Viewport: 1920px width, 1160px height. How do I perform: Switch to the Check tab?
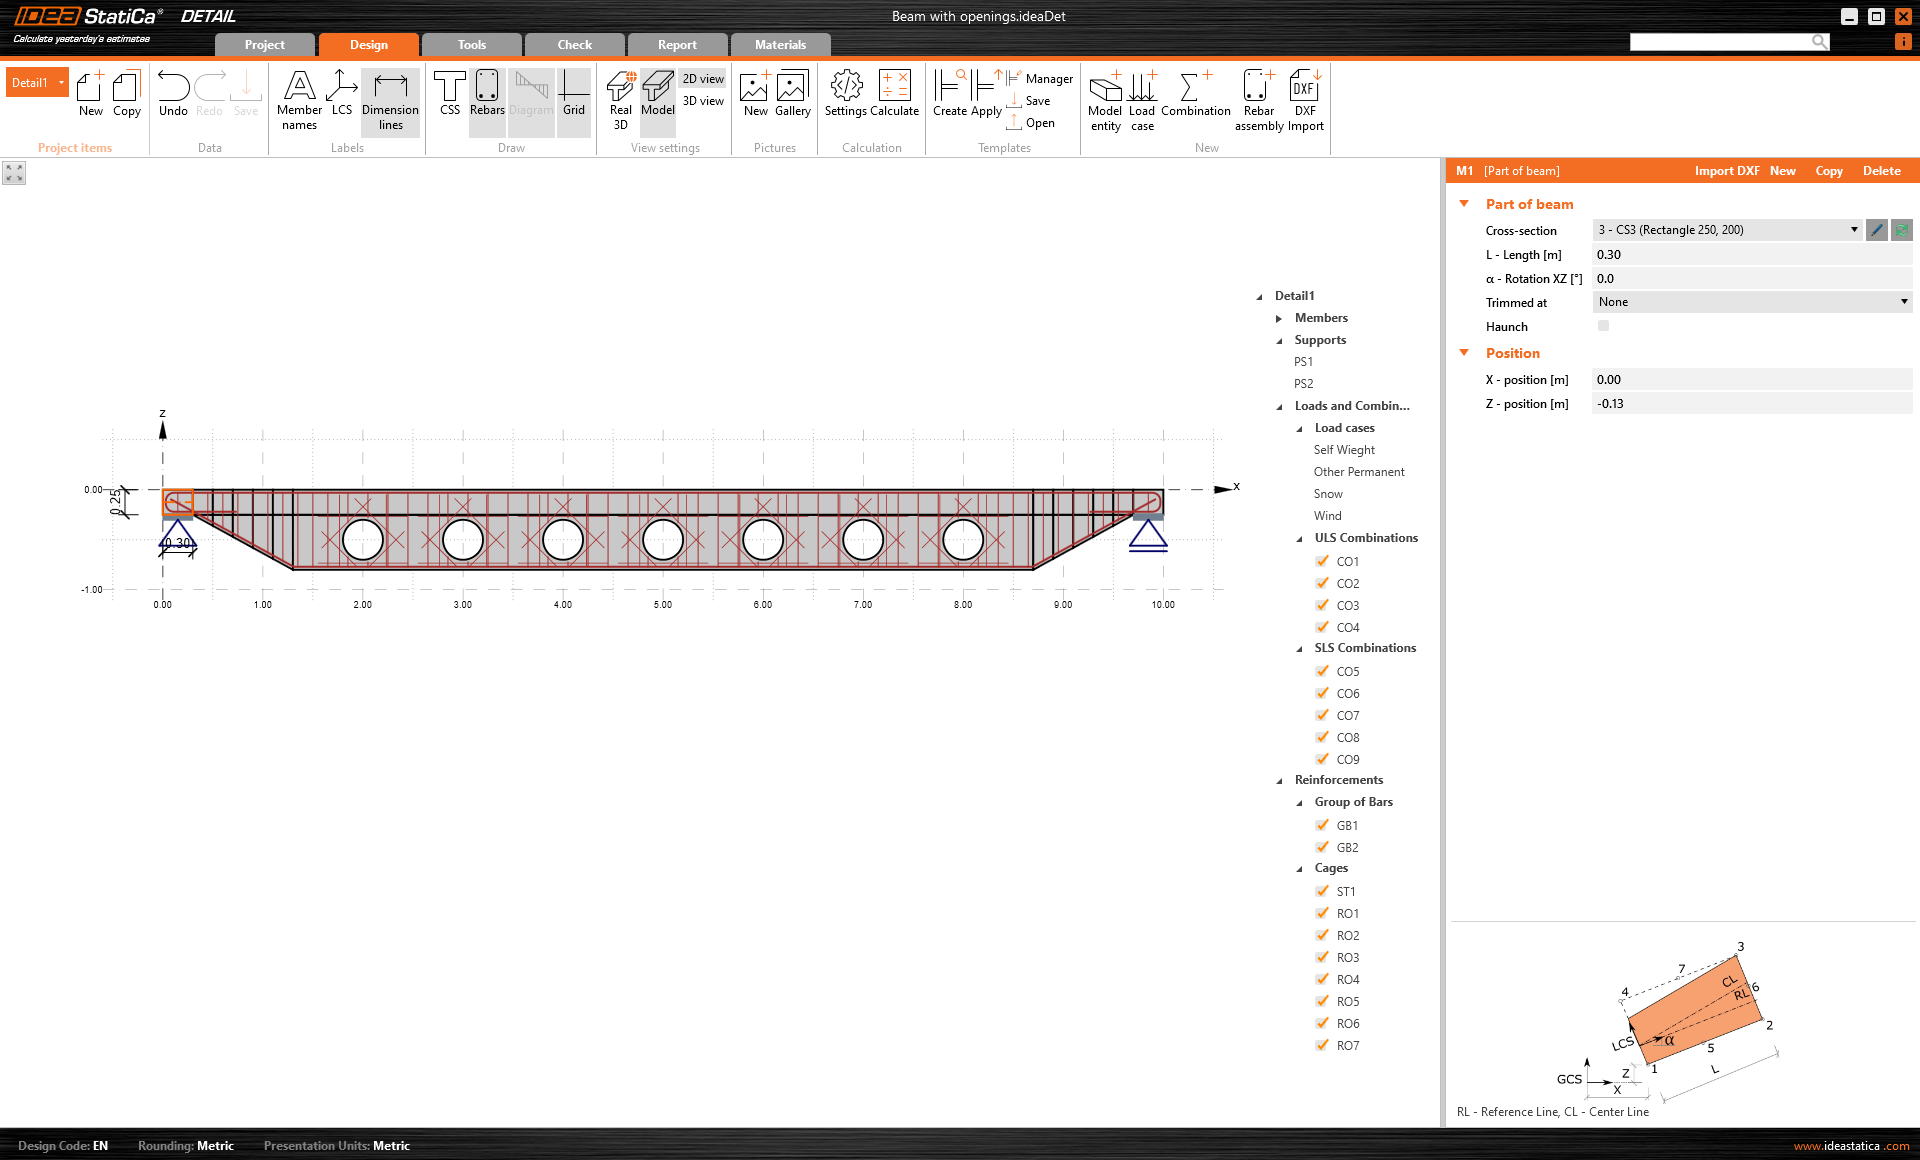(x=574, y=45)
